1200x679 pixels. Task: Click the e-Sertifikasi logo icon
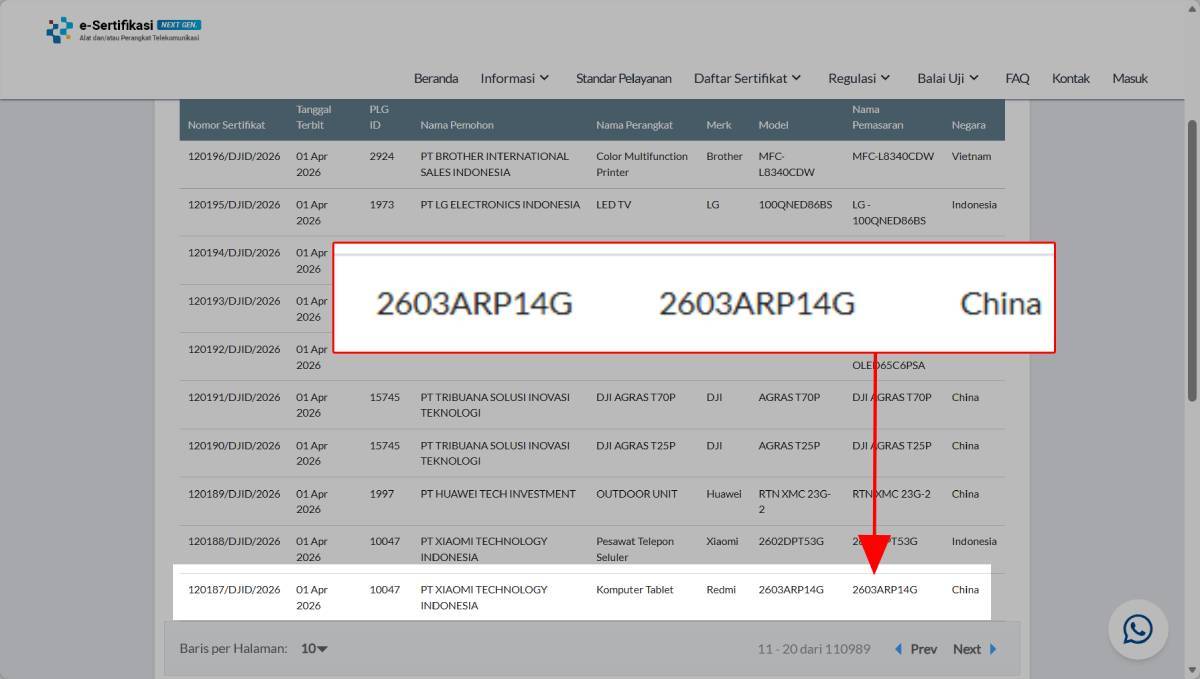click(x=60, y=30)
